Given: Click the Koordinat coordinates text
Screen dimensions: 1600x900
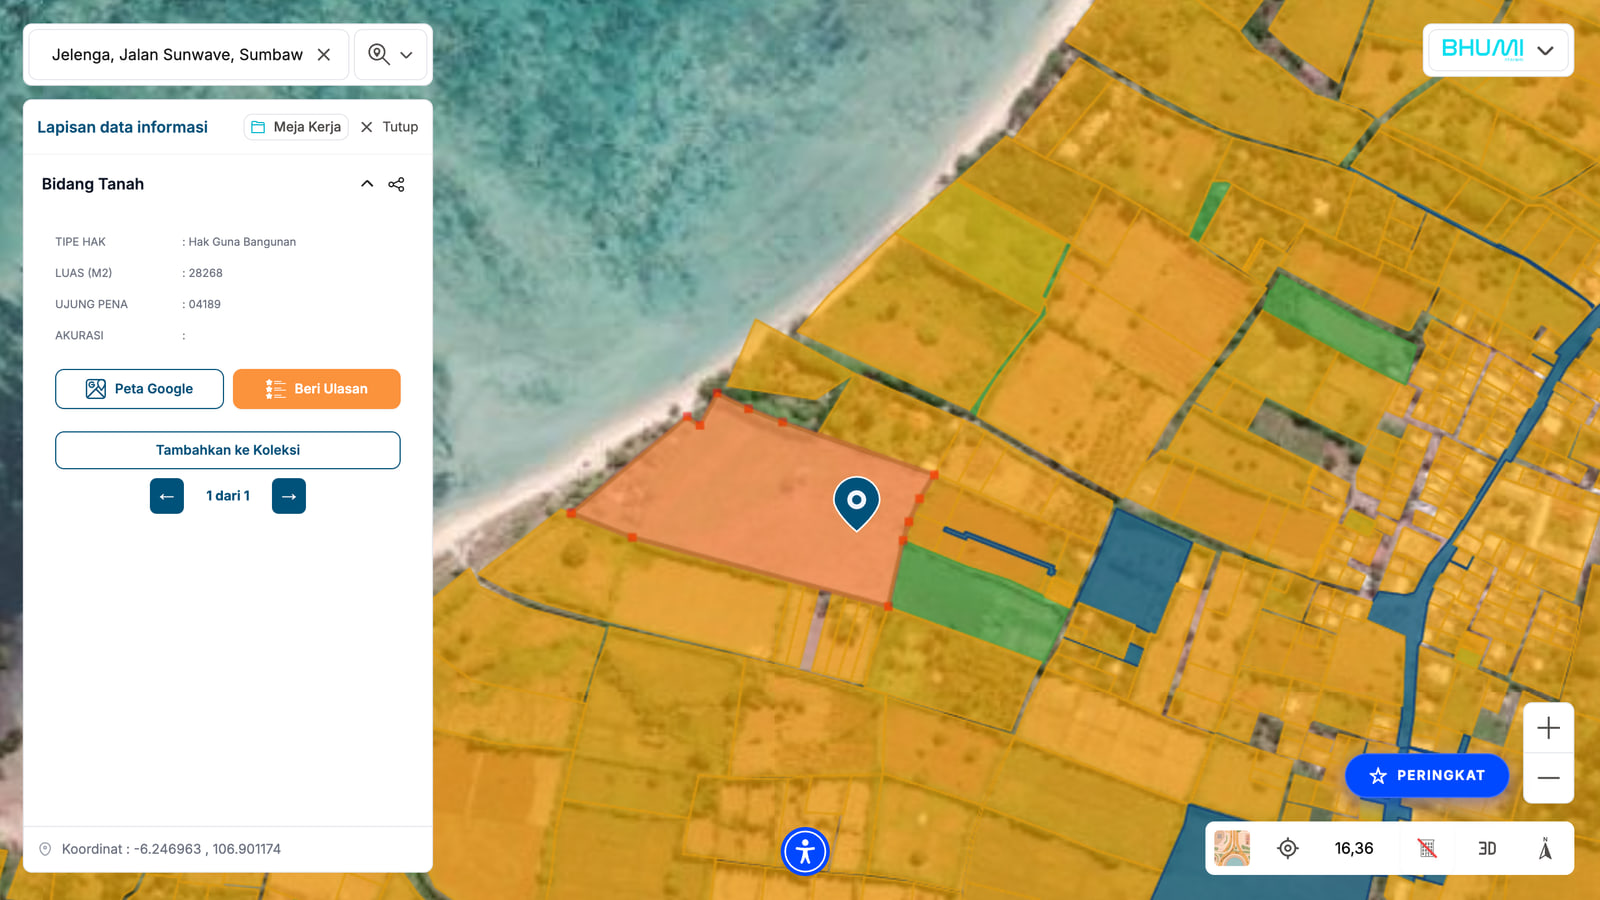Looking at the screenshot, I should pyautogui.click(x=171, y=849).
